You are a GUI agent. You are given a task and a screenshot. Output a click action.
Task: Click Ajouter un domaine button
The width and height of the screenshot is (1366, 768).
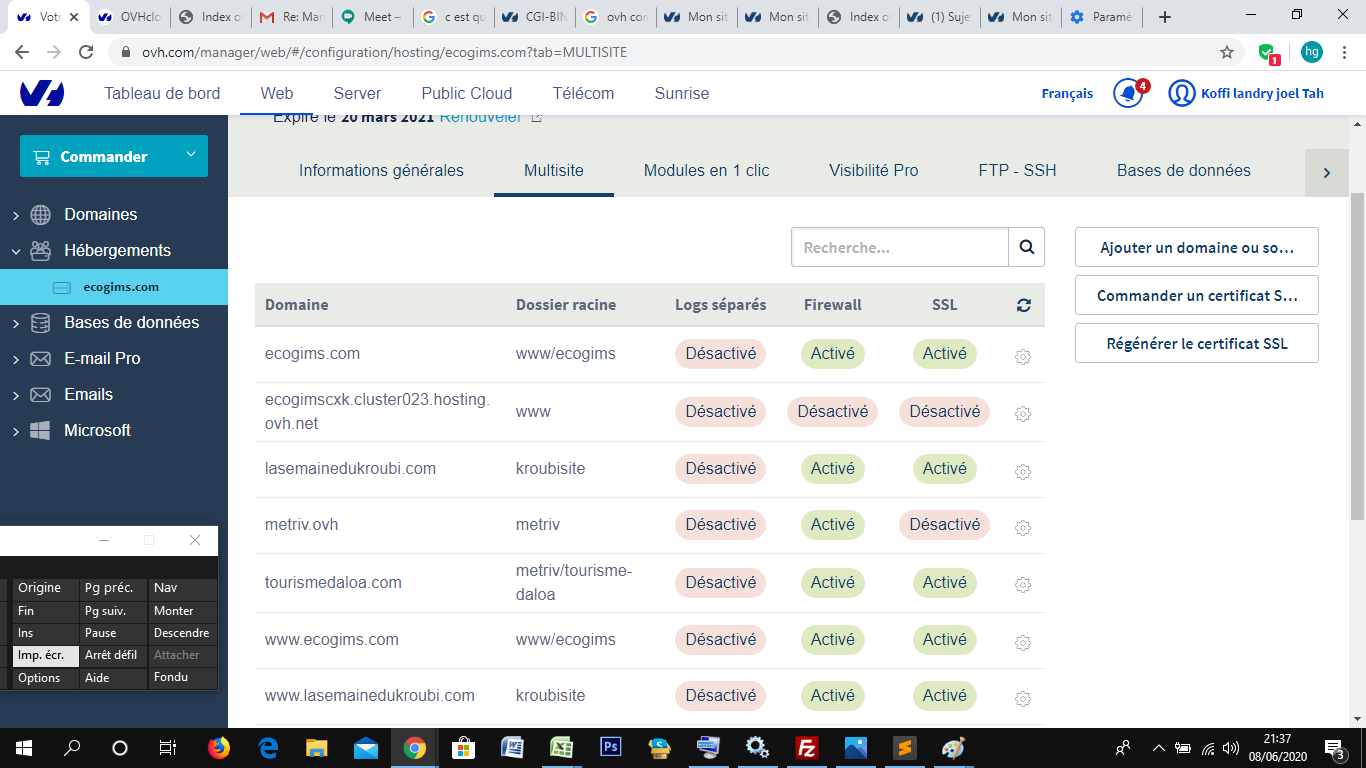coord(1196,247)
